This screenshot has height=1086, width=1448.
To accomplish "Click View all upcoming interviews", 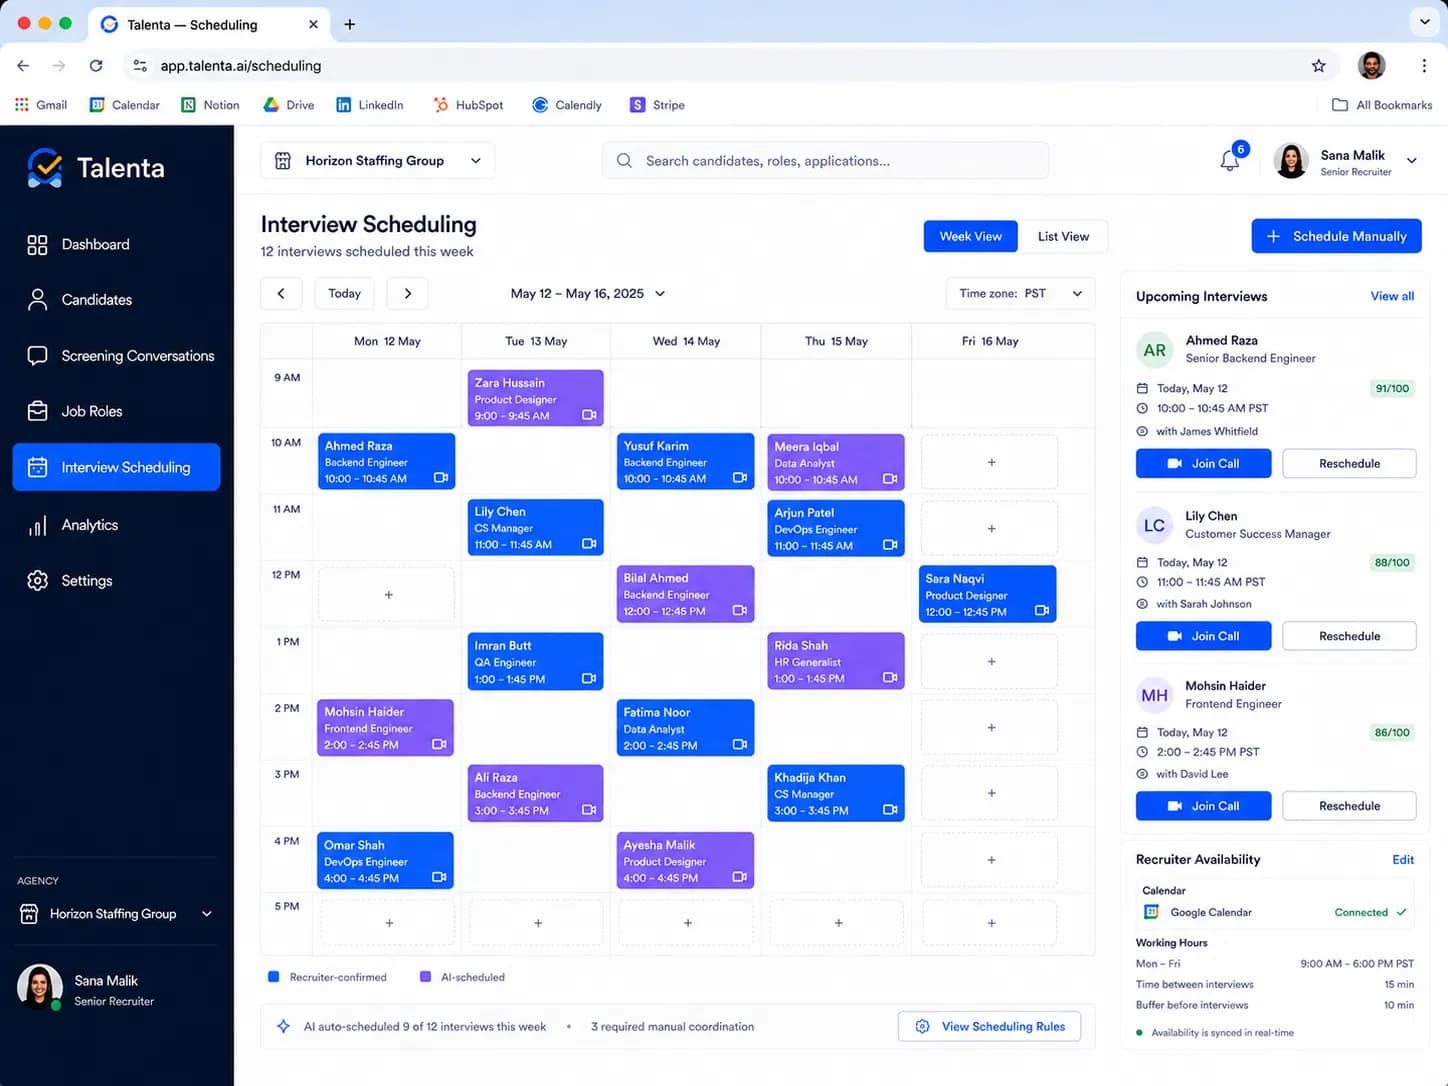I will pos(1392,296).
